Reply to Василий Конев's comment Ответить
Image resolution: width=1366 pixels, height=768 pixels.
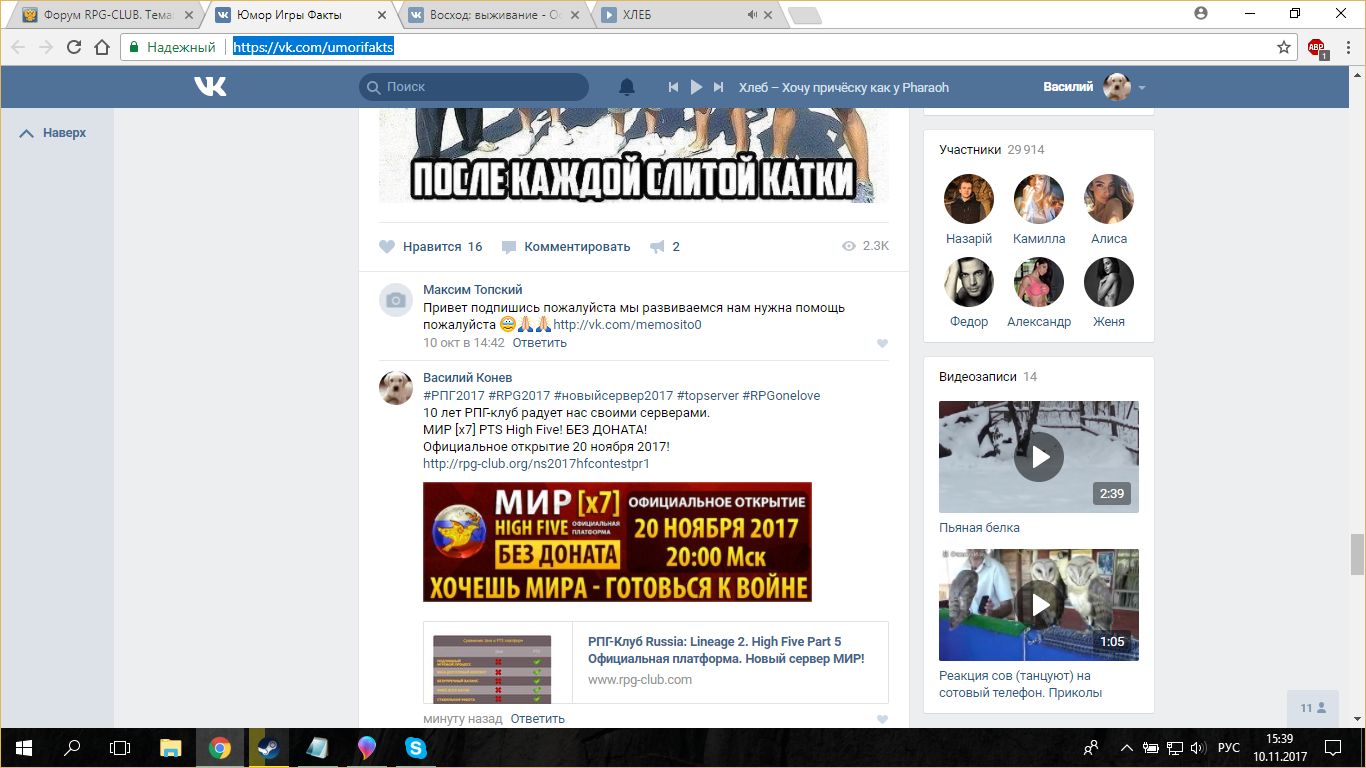pos(538,718)
